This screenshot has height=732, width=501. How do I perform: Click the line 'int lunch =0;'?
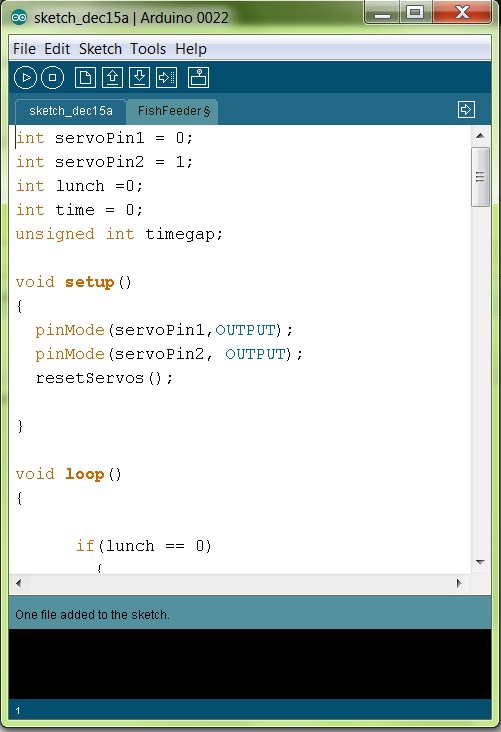click(79, 186)
